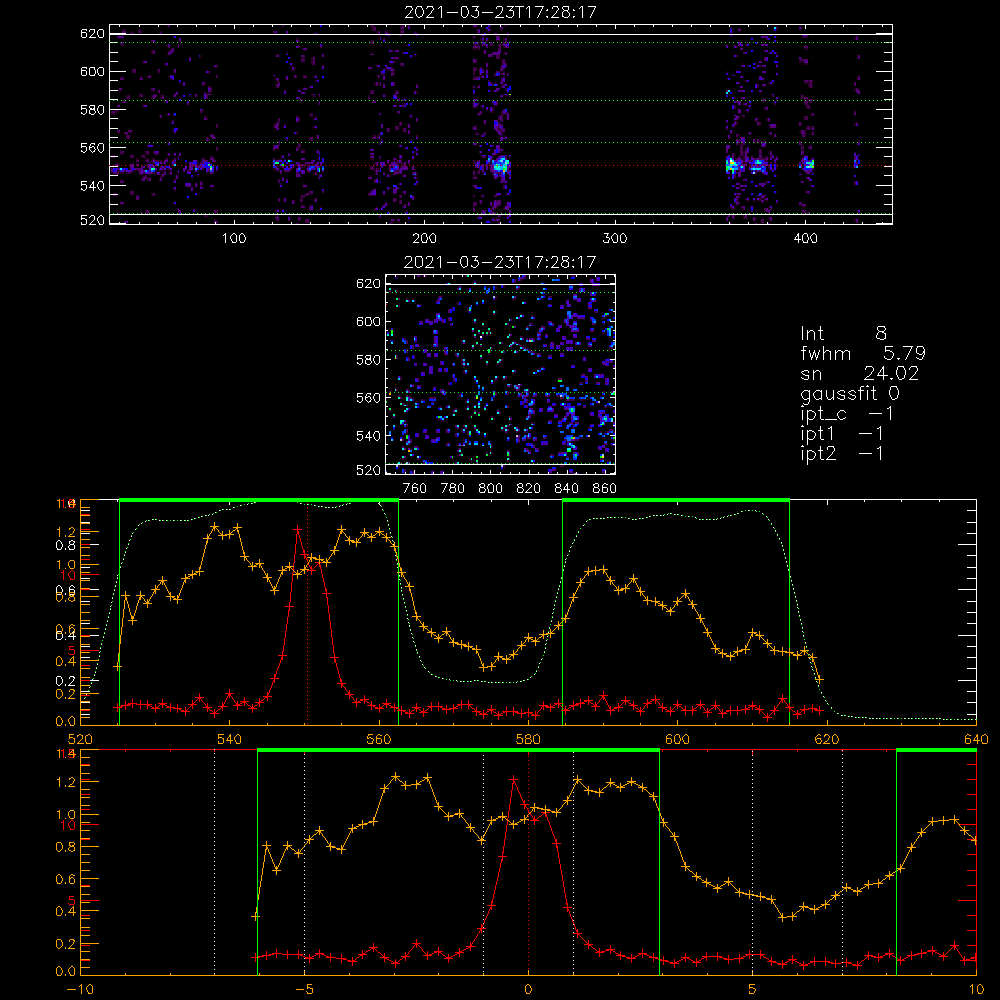Click x-axis label 800 under the small image
1000x1000 pixels.
(x=490, y=489)
